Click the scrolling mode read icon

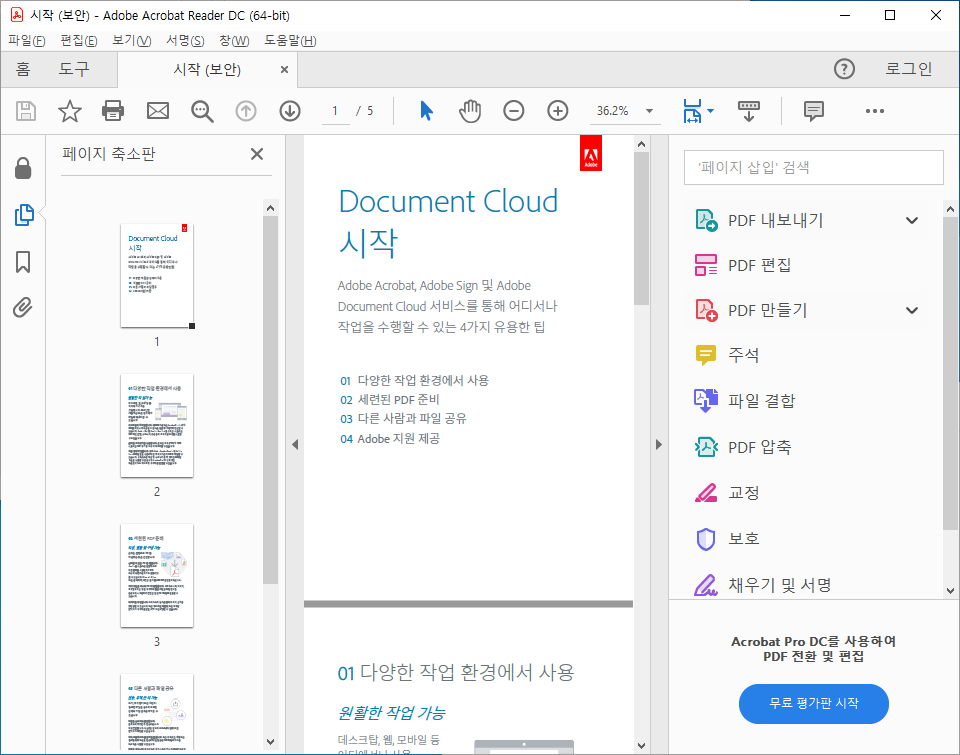pyautogui.click(x=749, y=111)
